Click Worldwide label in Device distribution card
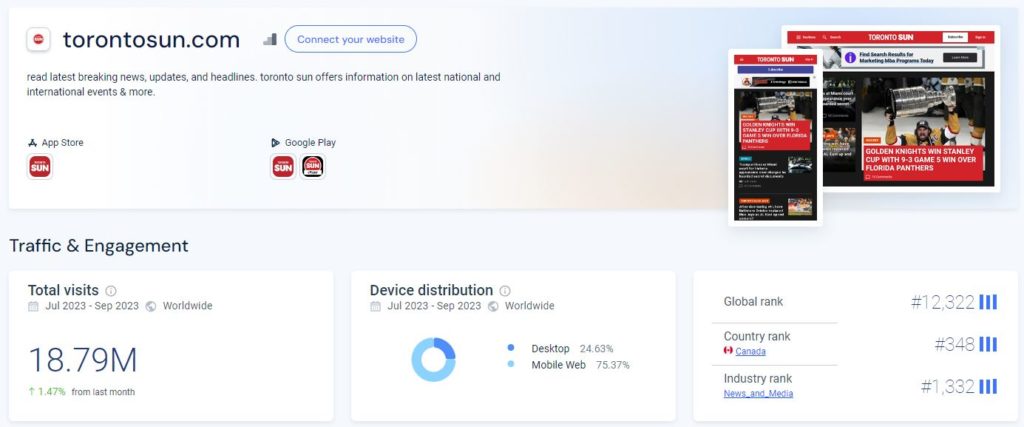The width and height of the screenshot is (1024, 427). pos(529,306)
